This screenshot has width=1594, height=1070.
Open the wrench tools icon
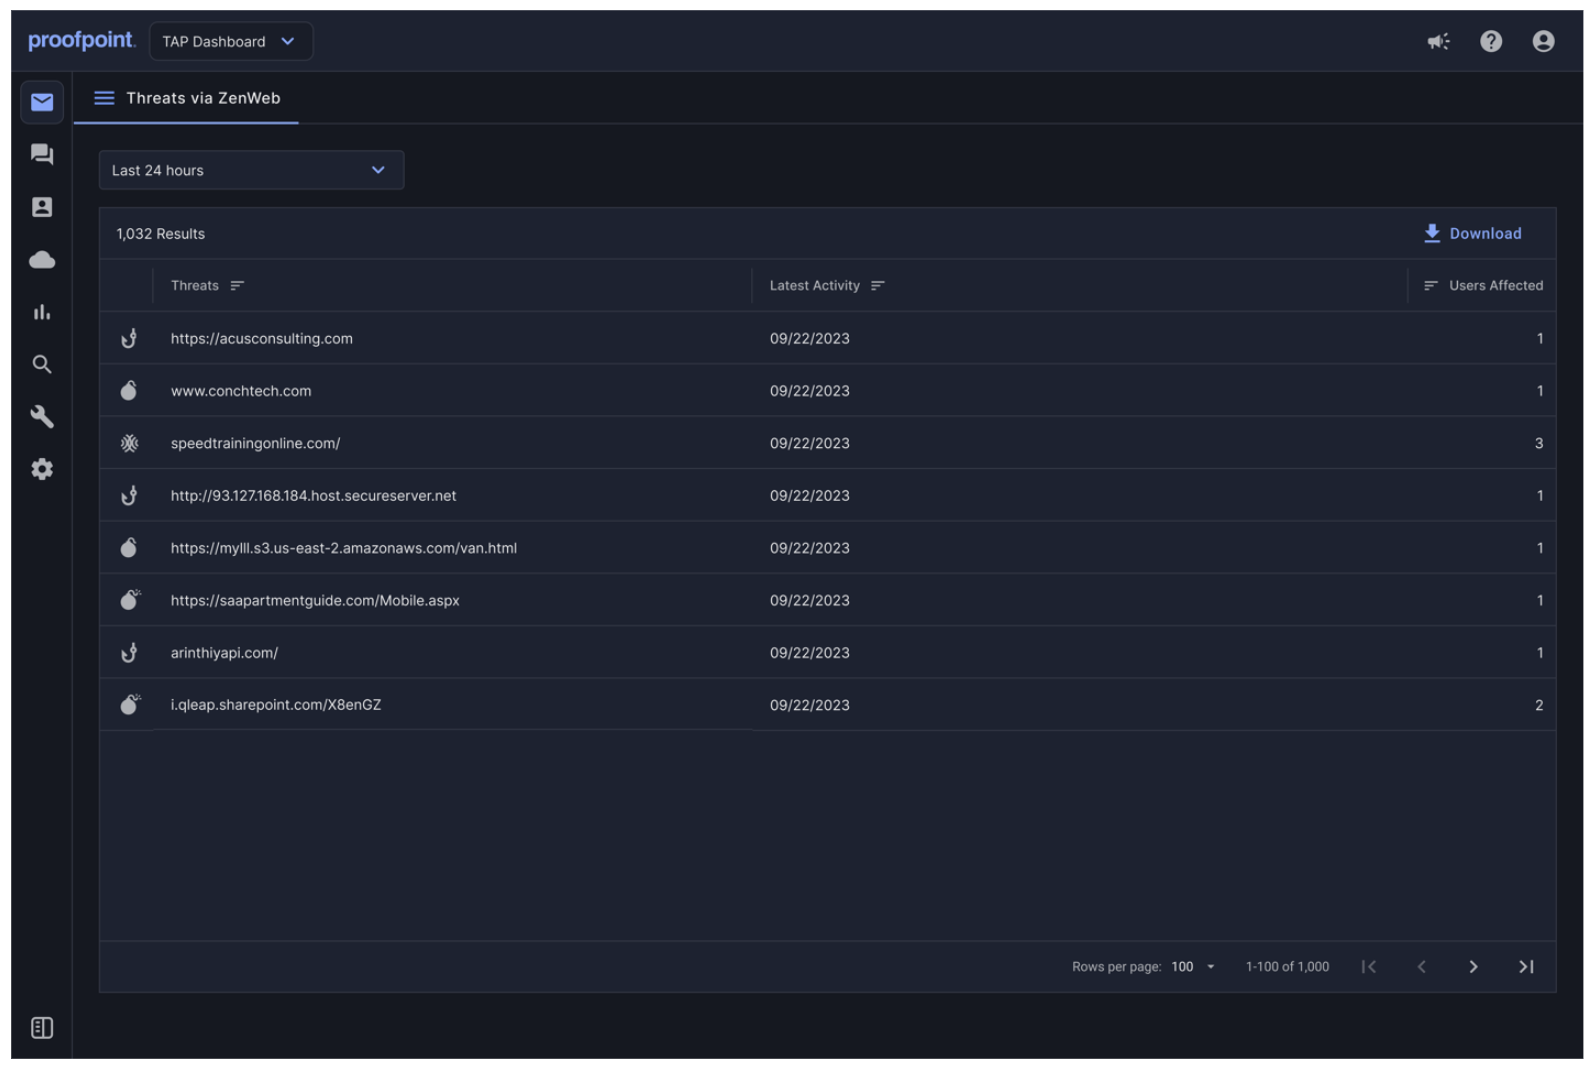(x=42, y=417)
